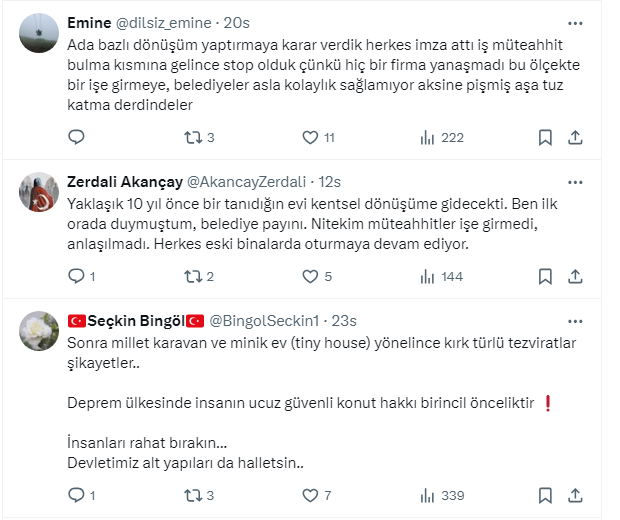The height and width of the screenshot is (520, 620).
Task: Reply to Zerdali Akançay's tweet
Action: (x=76, y=276)
